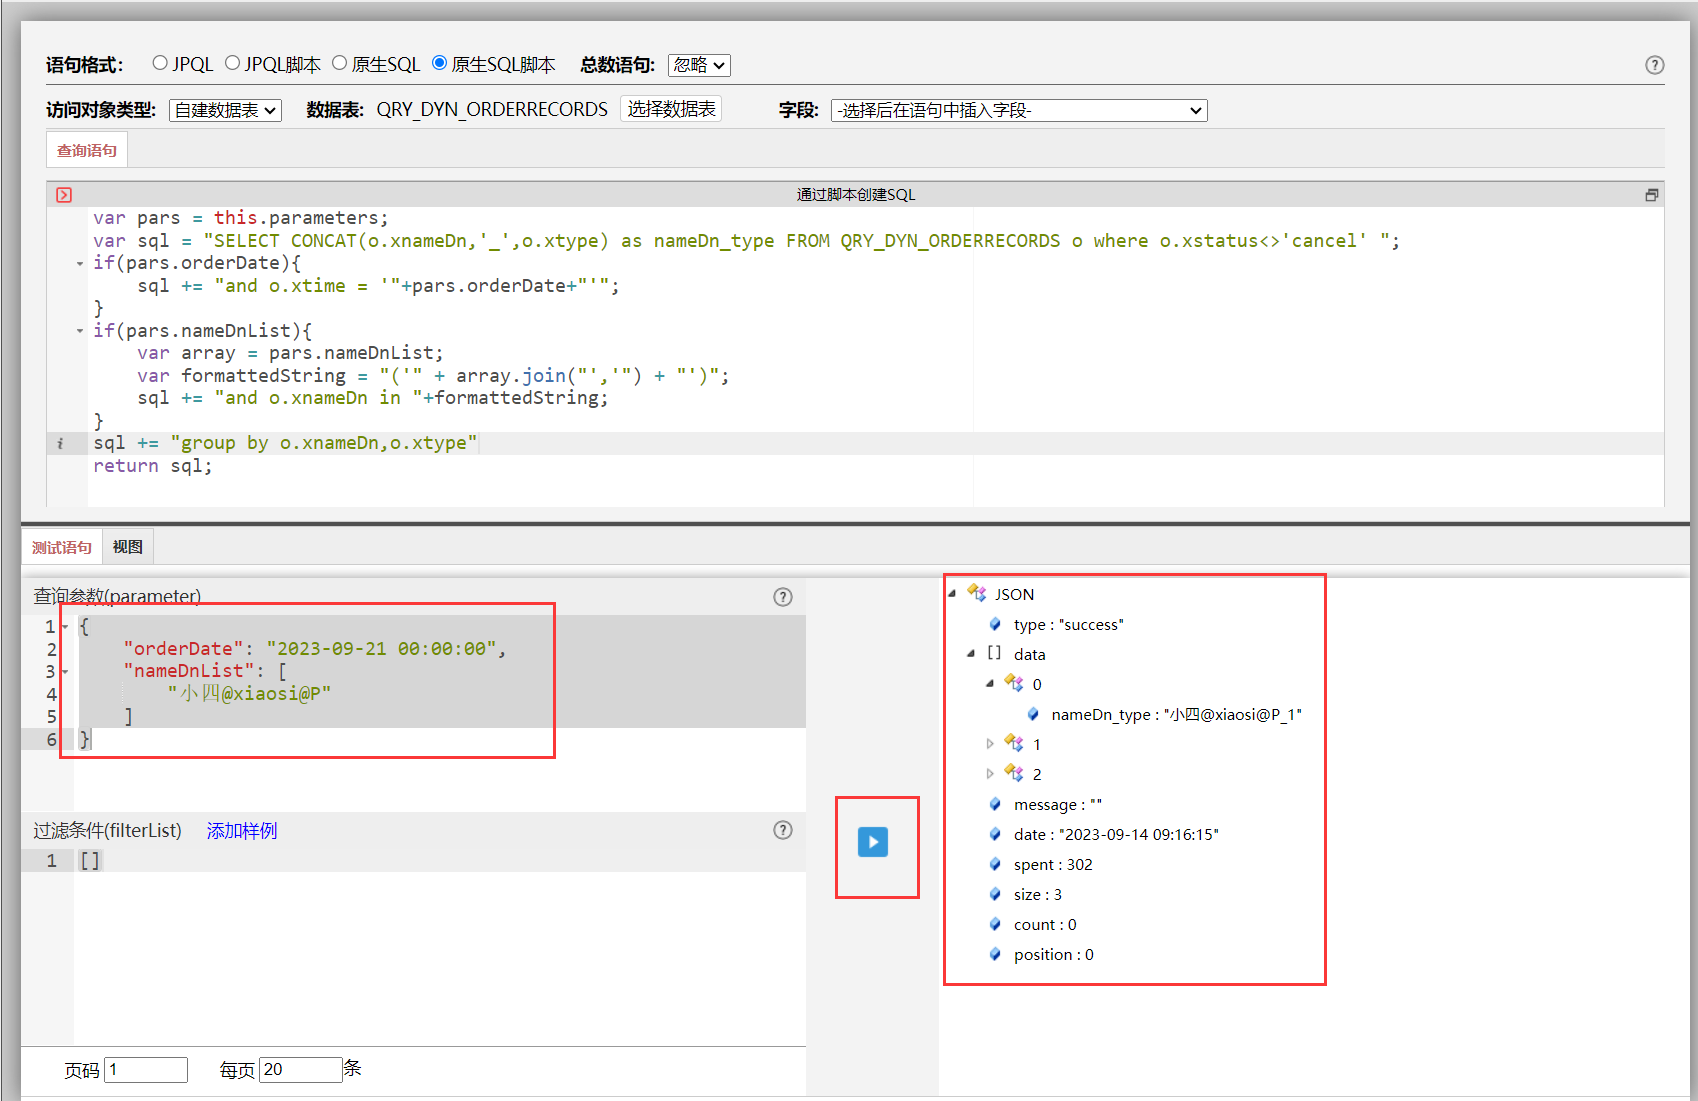Click the 页码 page number input
This screenshot has height=1101, width=1698.
pos(146,1069)
